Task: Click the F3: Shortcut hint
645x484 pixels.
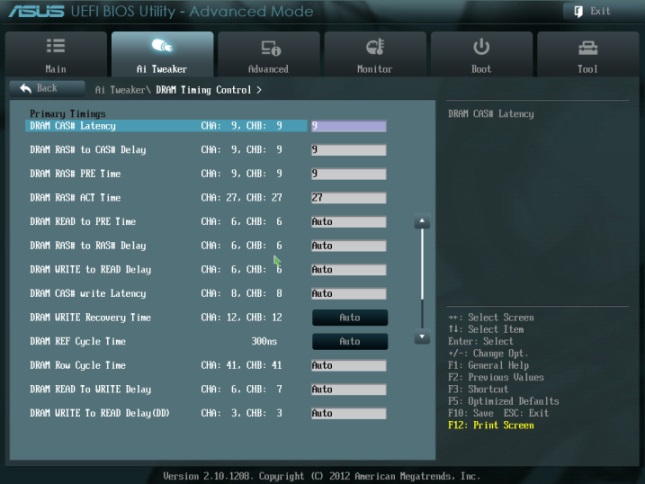Action: click(x=478, y=389)
